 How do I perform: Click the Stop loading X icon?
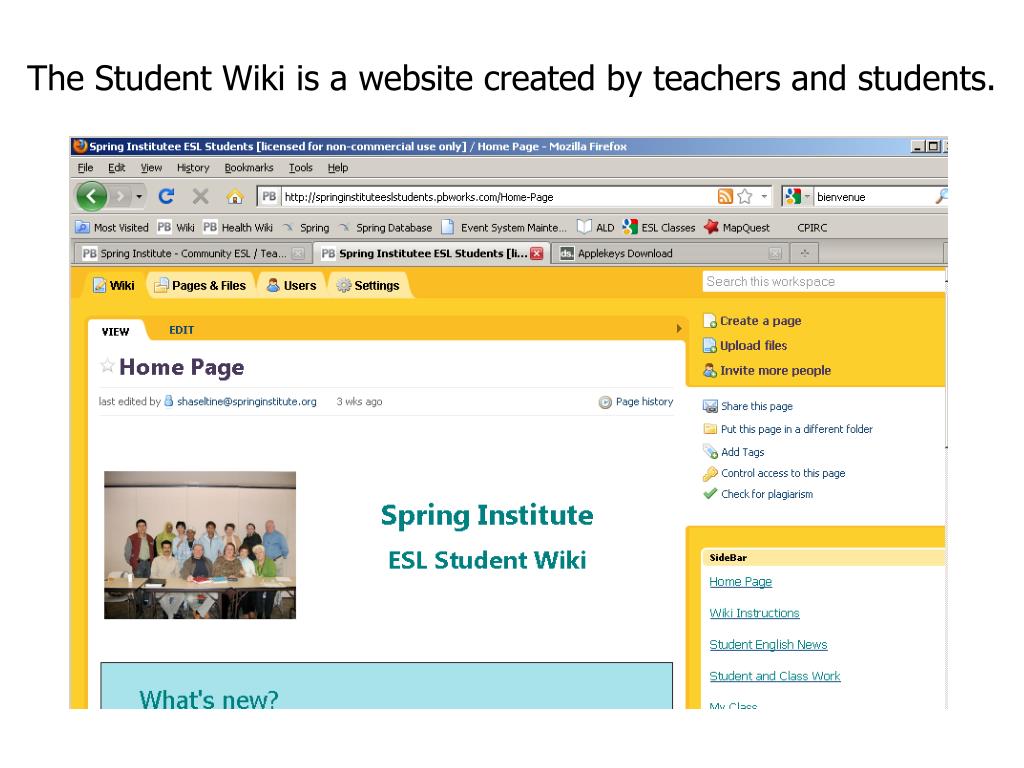pos(200,196)
